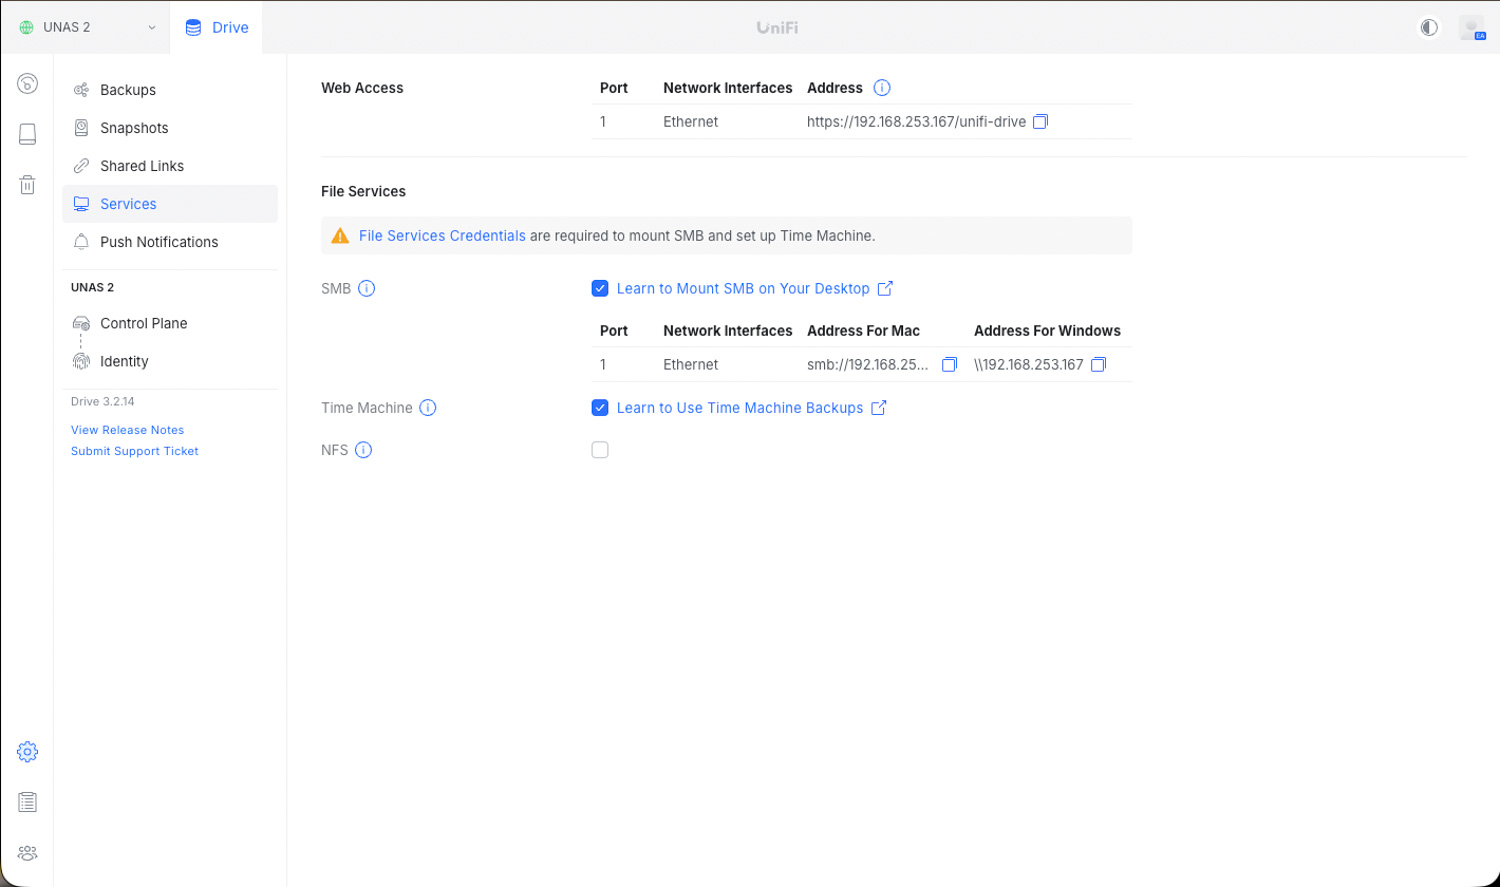Image resolution: width=1500 pixels, height=887 pixels.
Task: Click the SMB info icon
Action: [x=367, y=289]
